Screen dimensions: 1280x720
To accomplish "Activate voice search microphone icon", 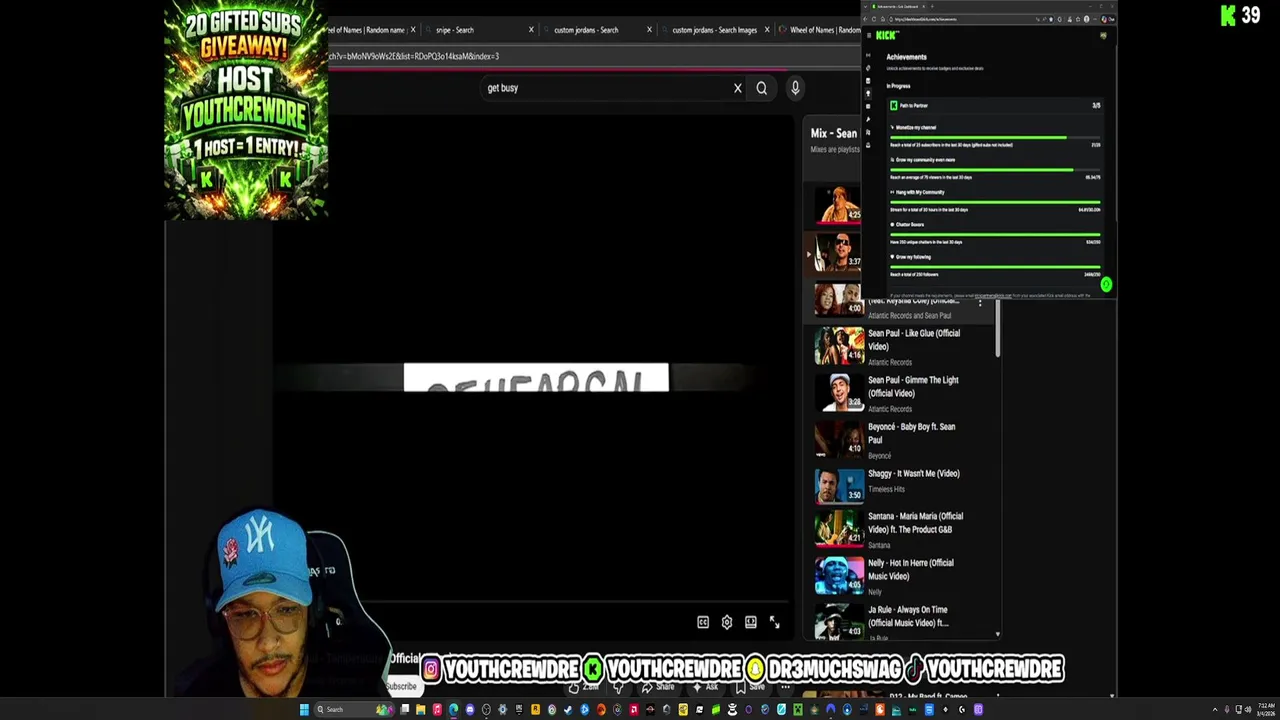I will click(795, 88).
